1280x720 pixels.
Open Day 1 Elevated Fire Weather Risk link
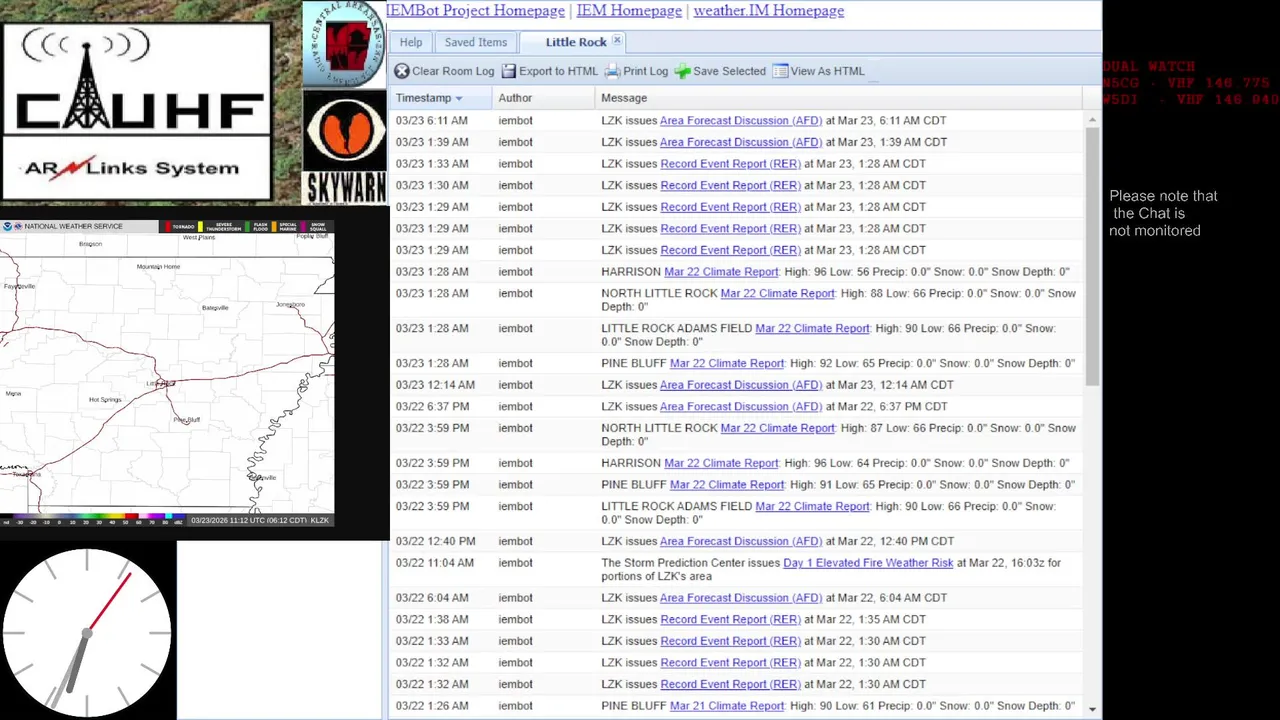pos(868,563)
